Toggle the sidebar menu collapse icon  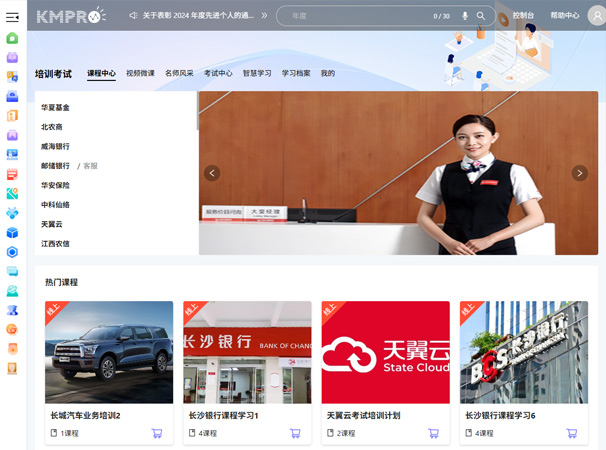pyautogui.click(x=12, y=17)
